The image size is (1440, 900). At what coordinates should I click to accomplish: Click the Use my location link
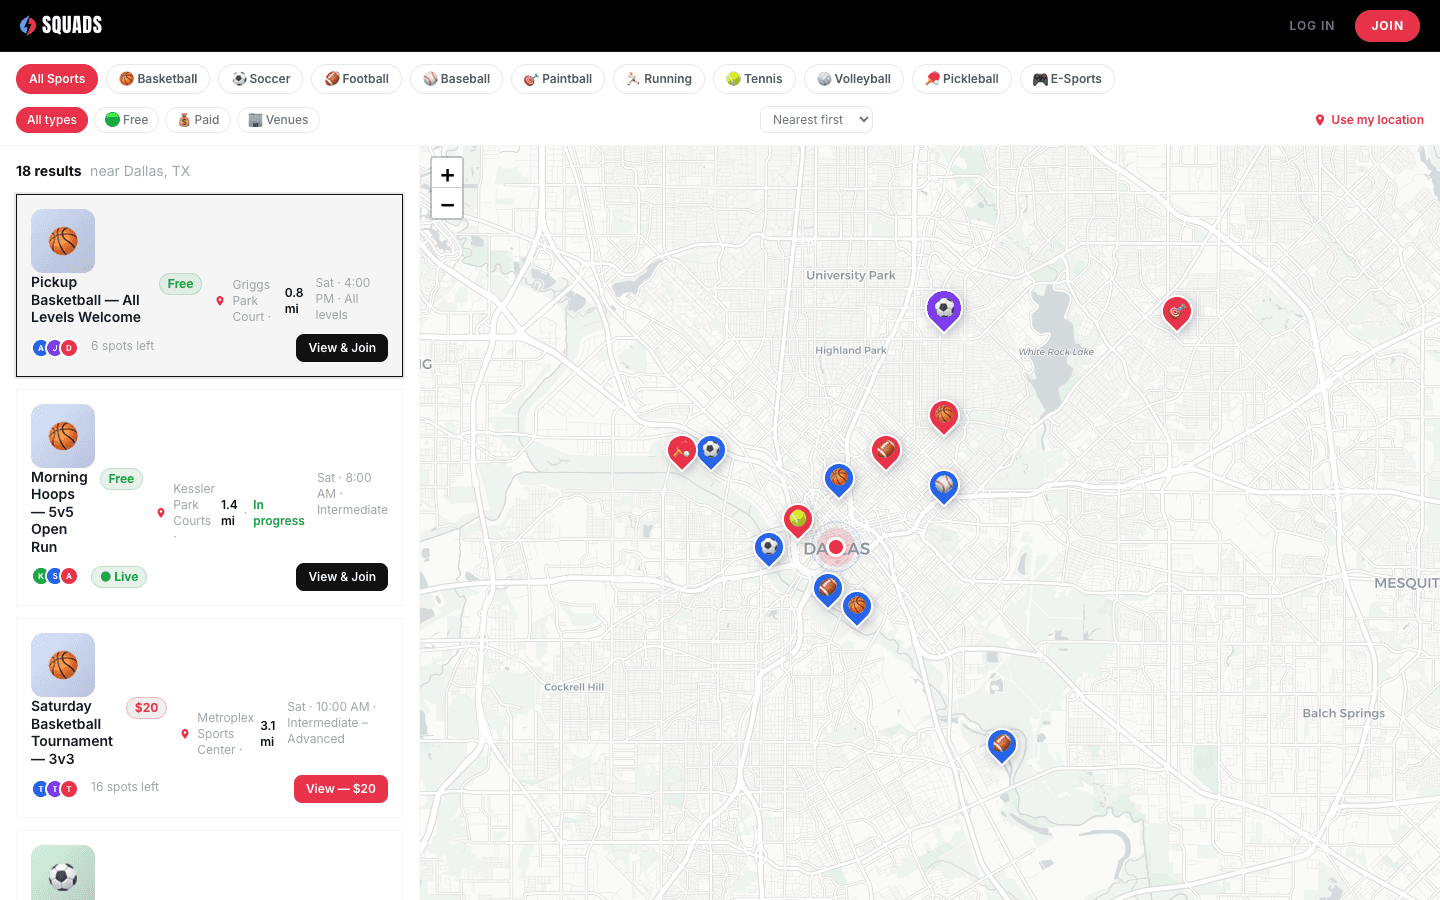click(x=1369, y=119)
